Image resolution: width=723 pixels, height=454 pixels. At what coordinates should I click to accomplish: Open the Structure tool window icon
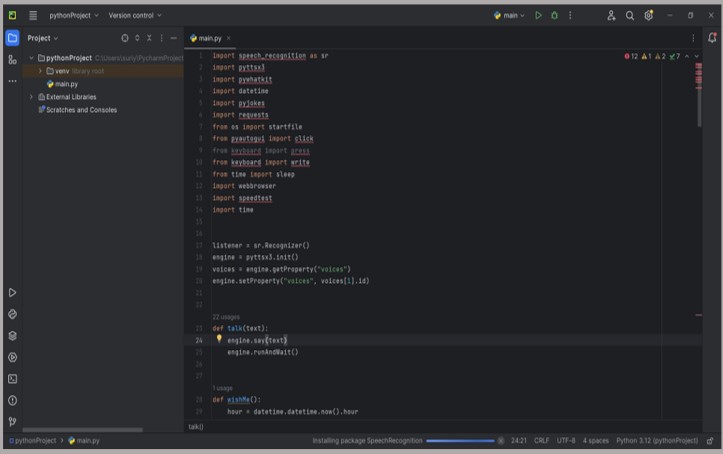point(12,59)
